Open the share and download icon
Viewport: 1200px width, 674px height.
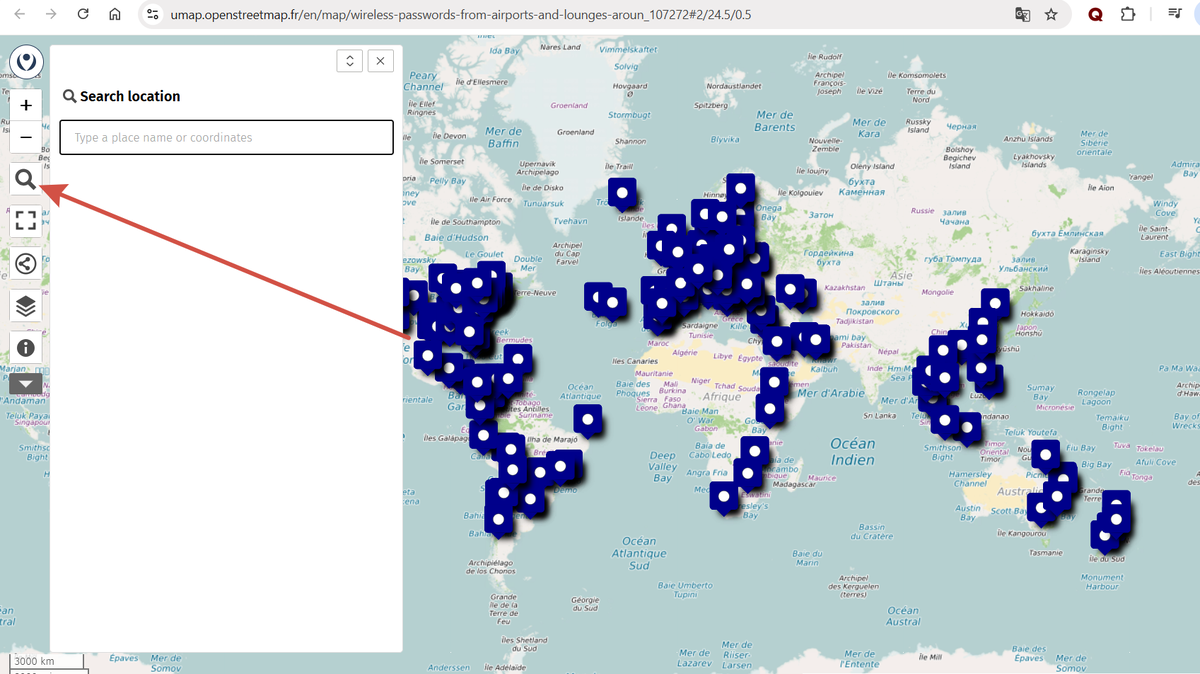click(x=26, y=264)
